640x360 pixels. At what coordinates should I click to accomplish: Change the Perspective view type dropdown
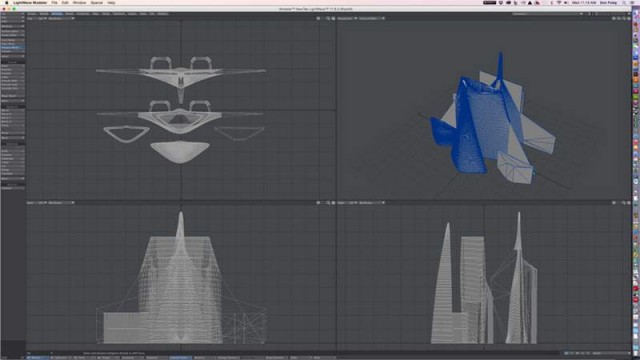coord(347,18)
